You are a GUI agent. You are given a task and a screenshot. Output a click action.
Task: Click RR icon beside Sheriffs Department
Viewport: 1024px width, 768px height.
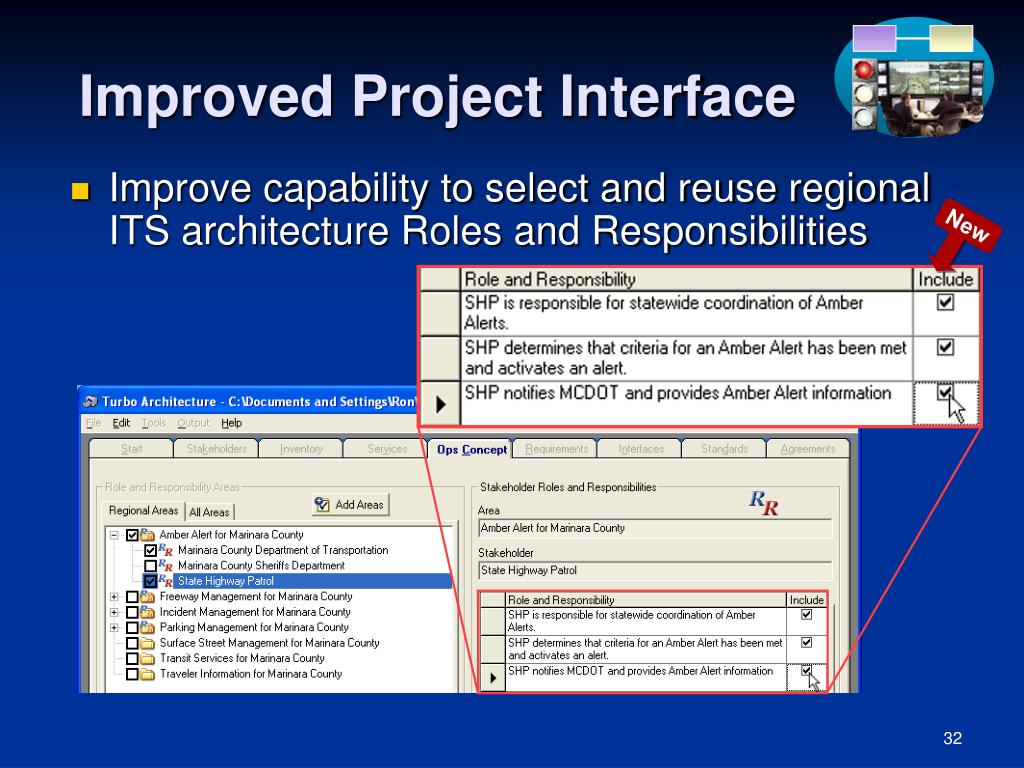[x=165, y=566]
